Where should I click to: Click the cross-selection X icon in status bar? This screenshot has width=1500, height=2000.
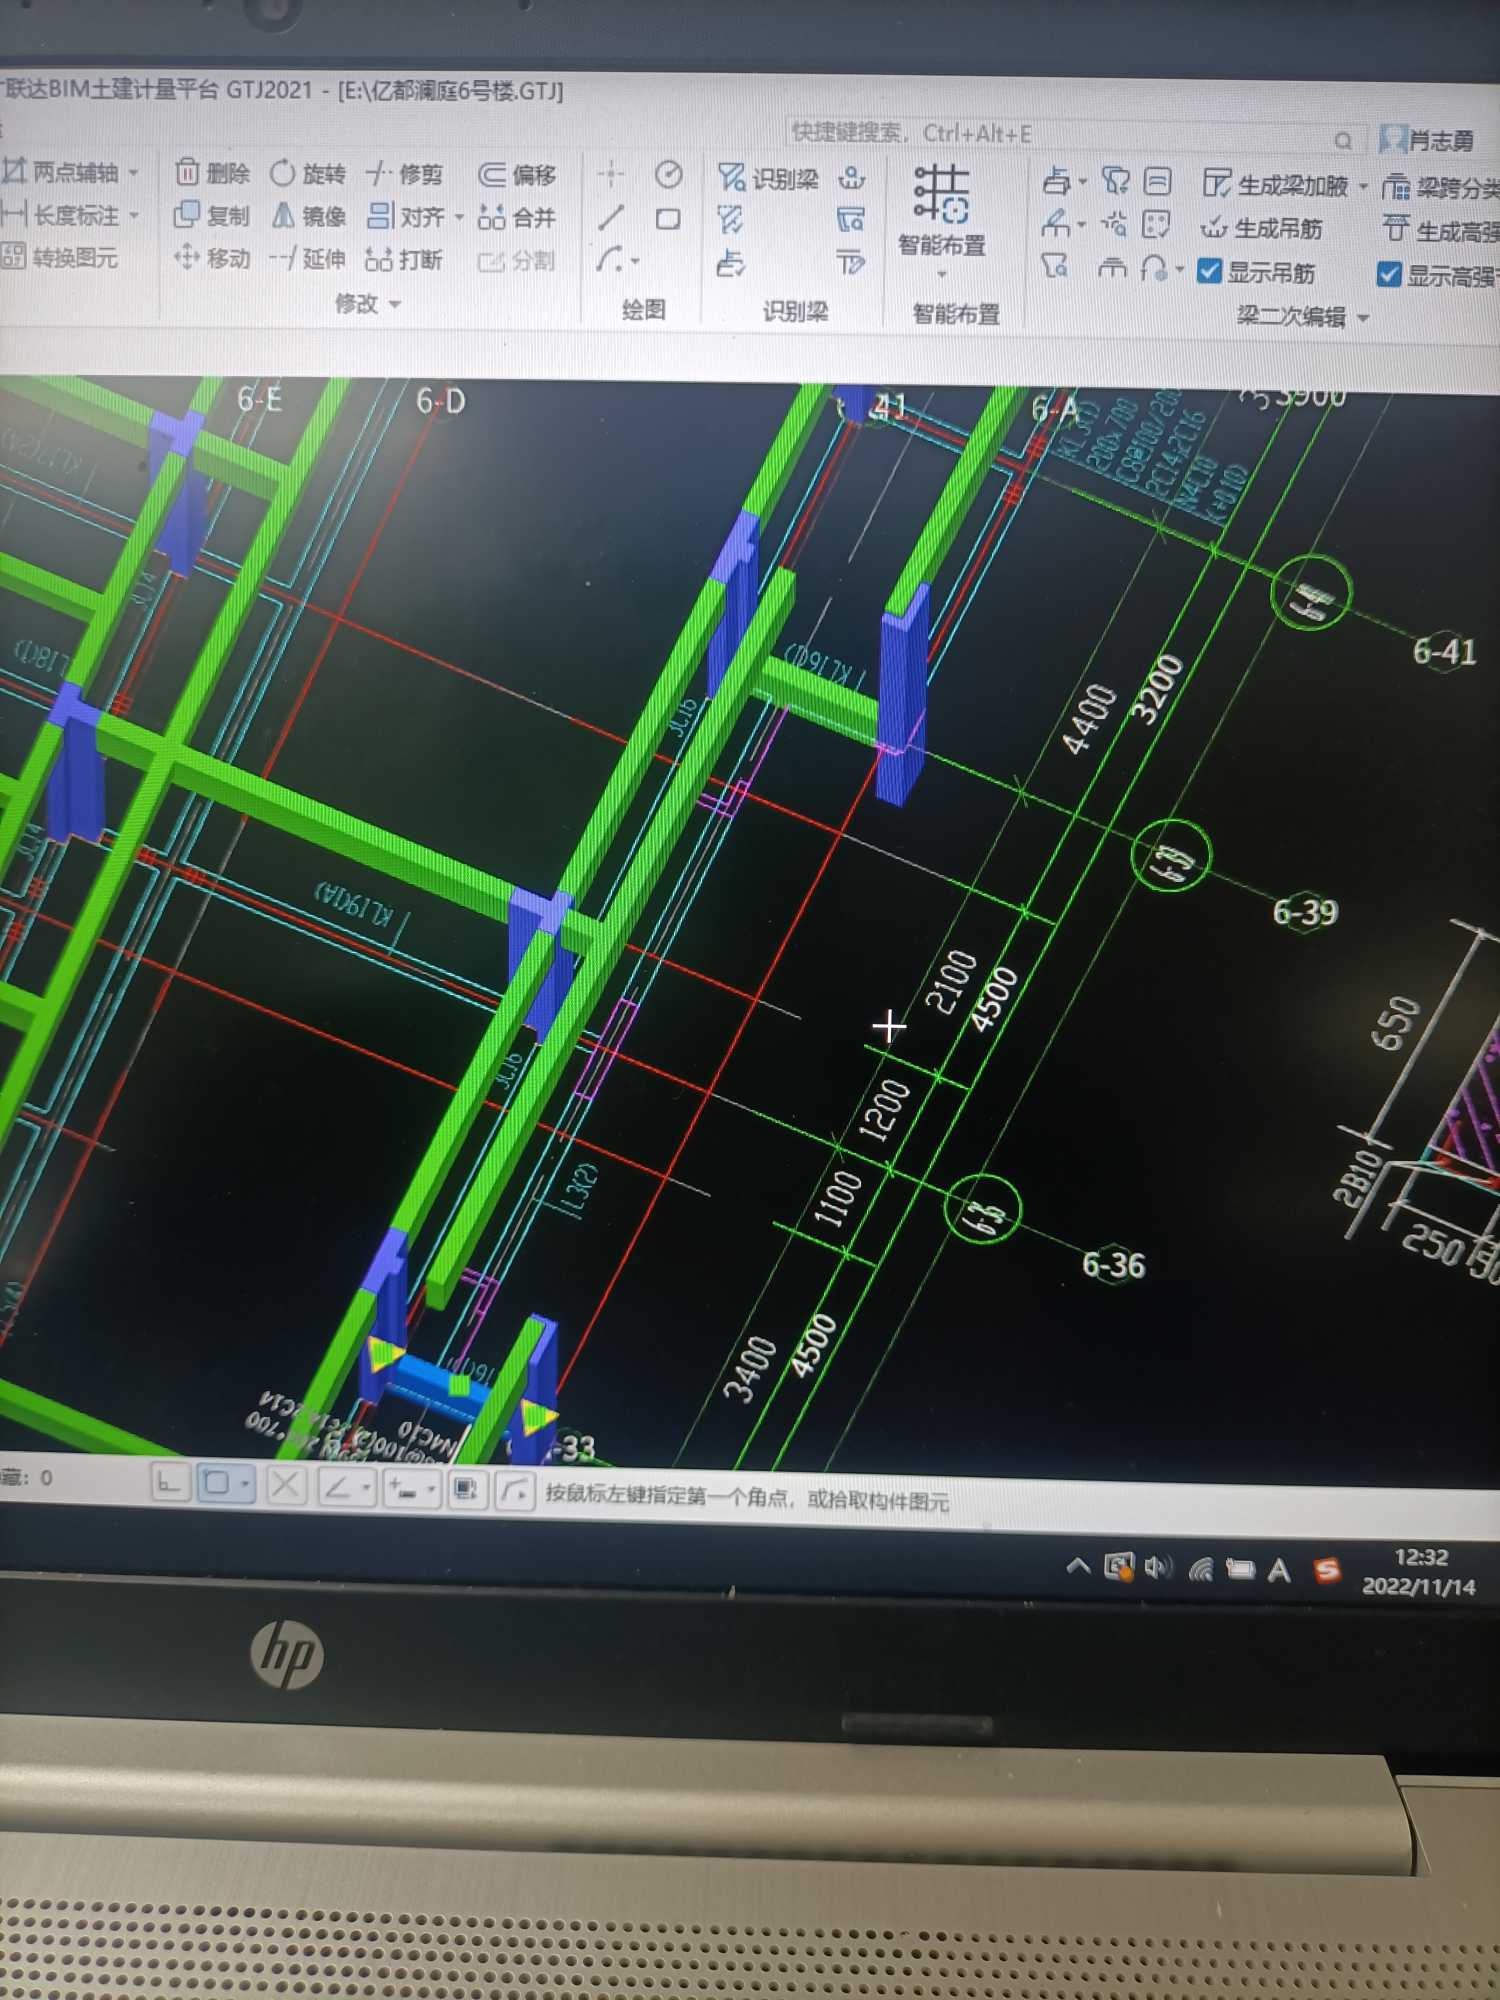coord(285,1485)
